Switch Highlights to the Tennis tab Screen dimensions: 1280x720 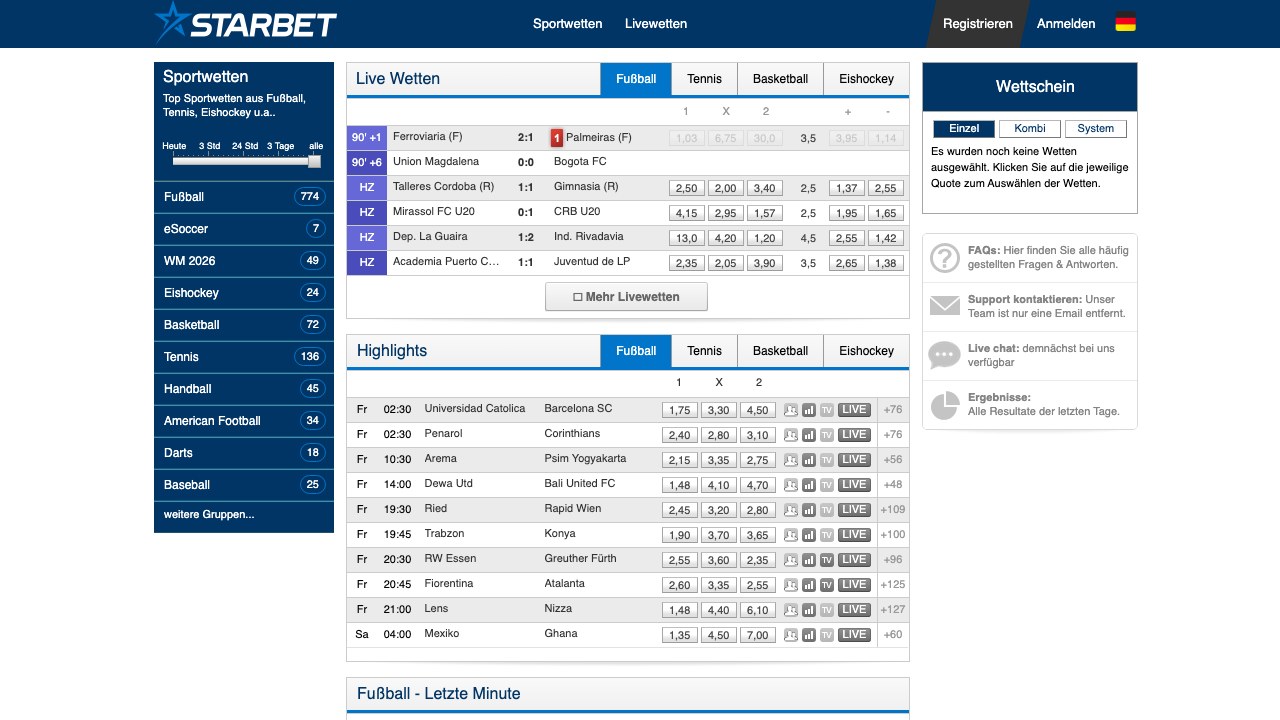coord(704,351)
